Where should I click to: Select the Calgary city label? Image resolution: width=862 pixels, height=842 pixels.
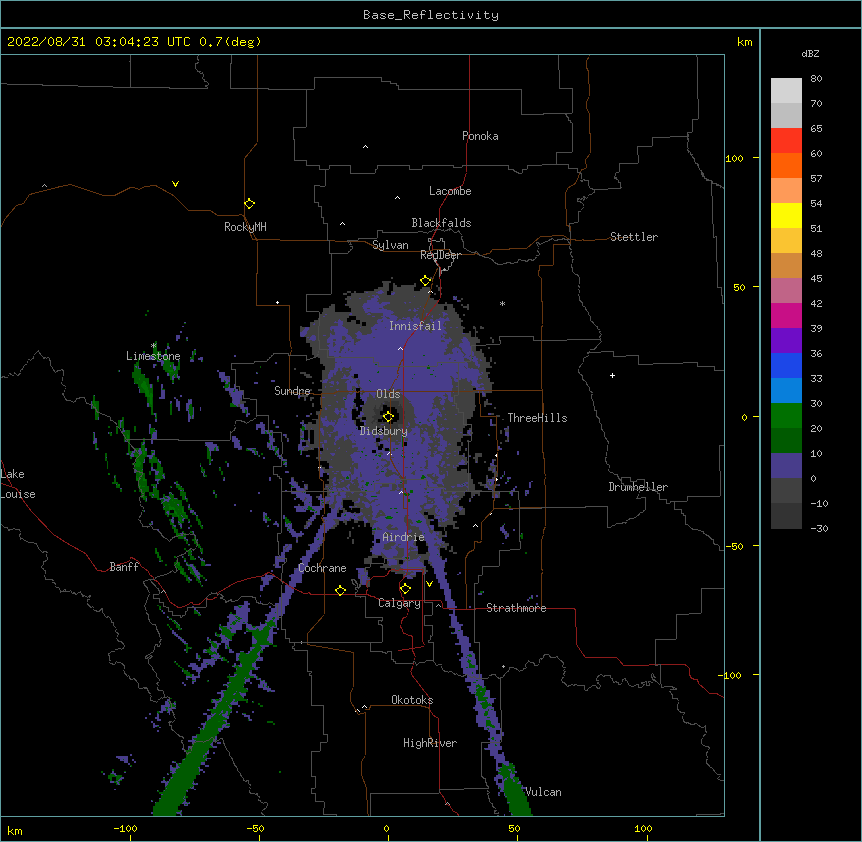(400, 603)
